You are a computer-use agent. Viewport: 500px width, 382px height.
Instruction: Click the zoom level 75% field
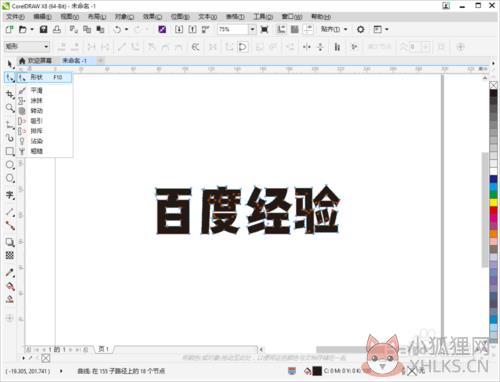click(233, 29)
